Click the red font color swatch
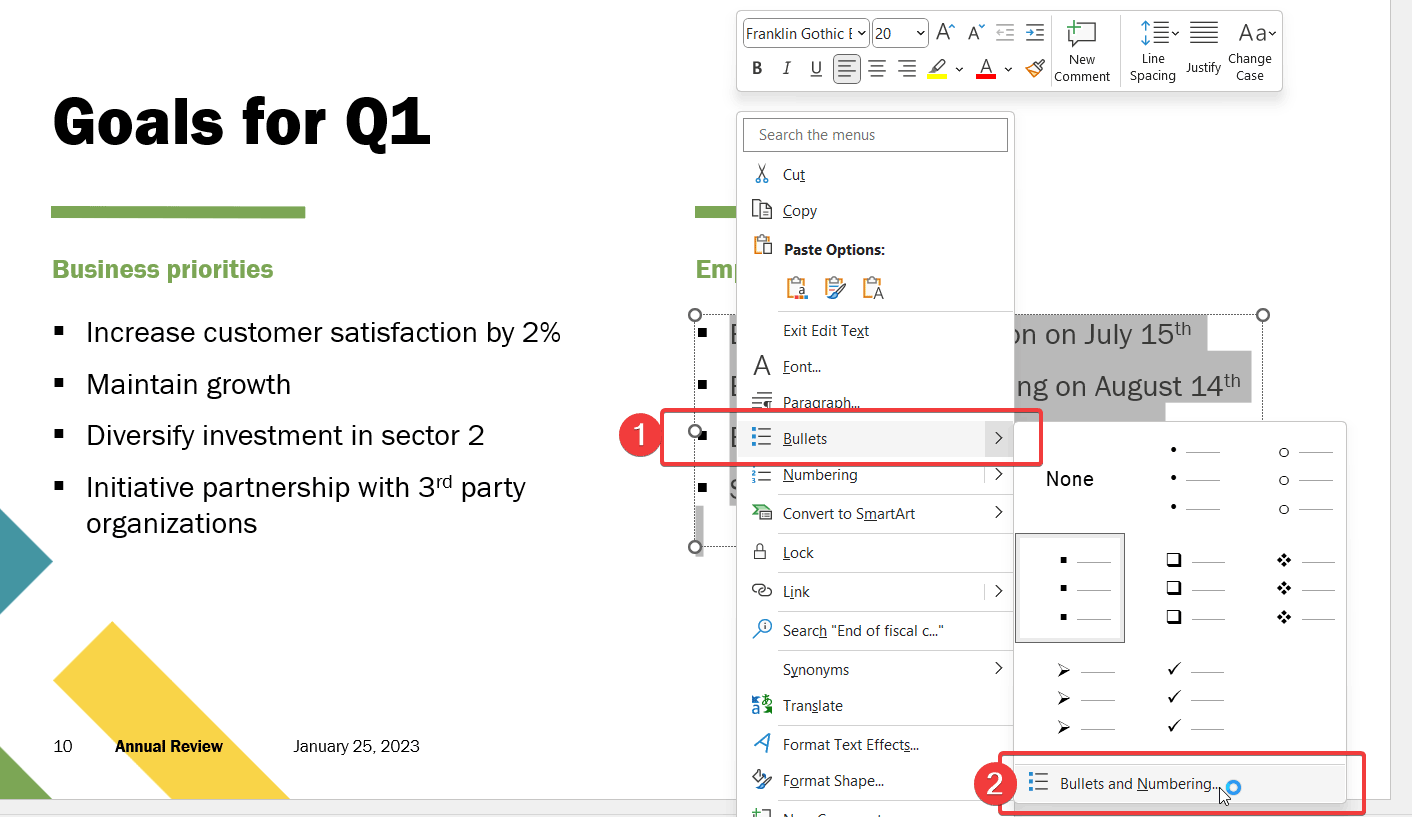 [x=986, y=68]
